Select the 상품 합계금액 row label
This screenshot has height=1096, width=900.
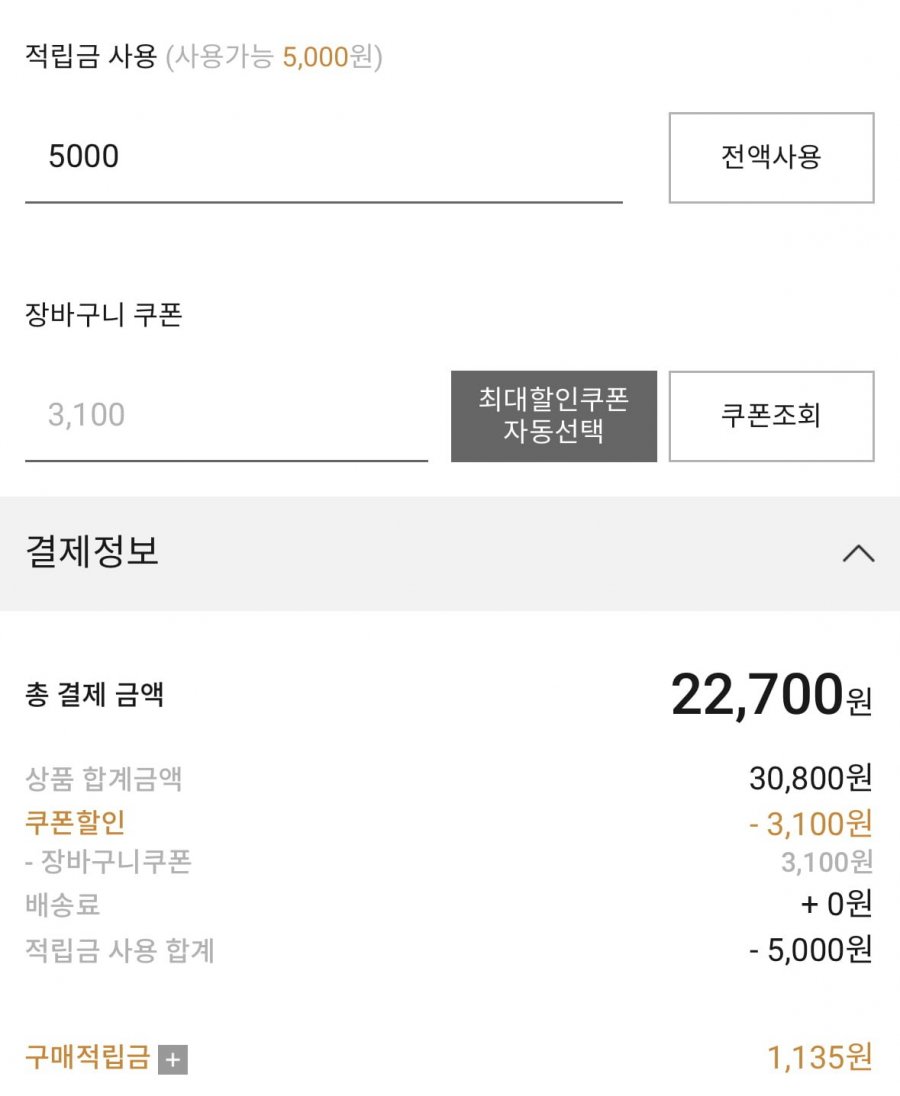103,778
